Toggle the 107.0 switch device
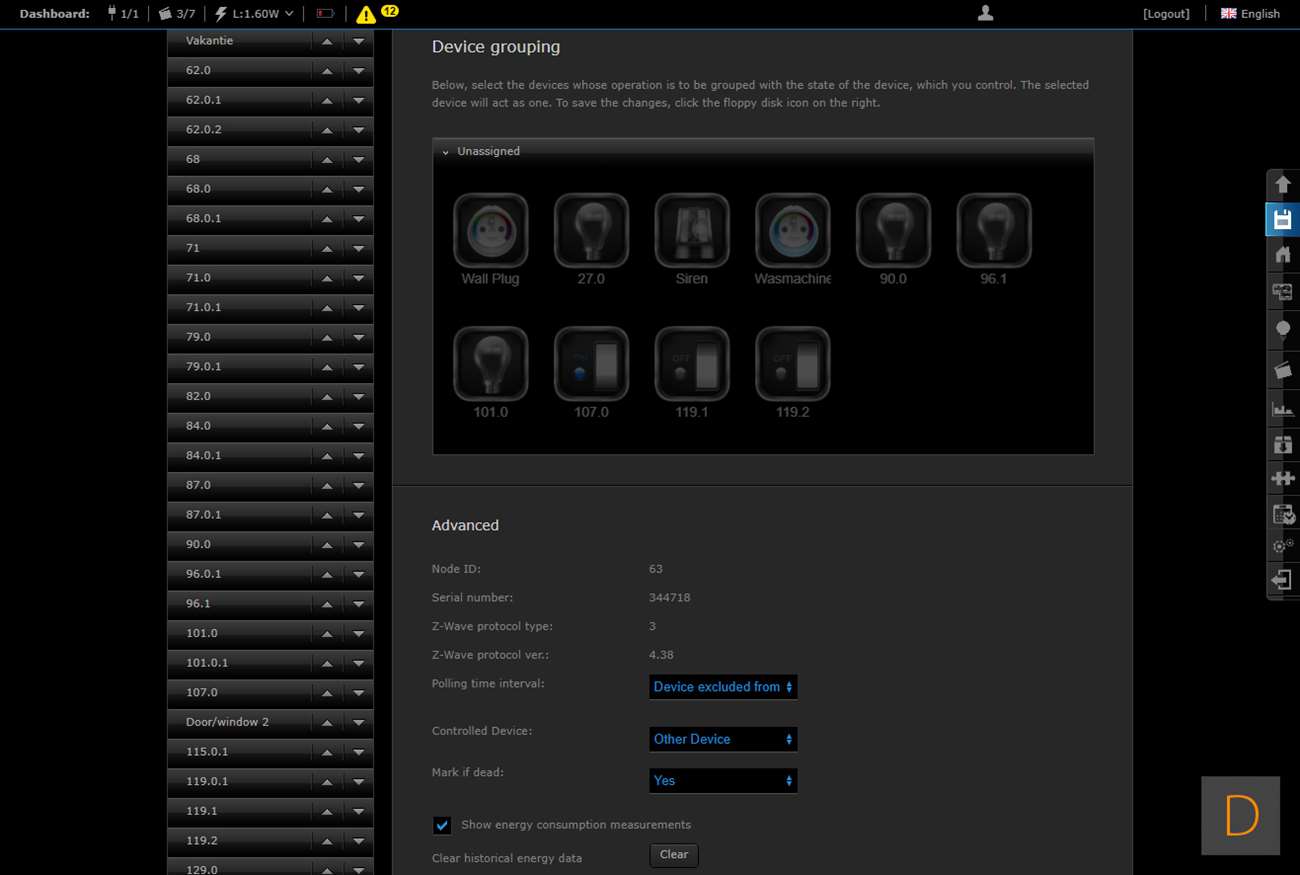This screenshot has width=1300, height=875. click(591, 364)
